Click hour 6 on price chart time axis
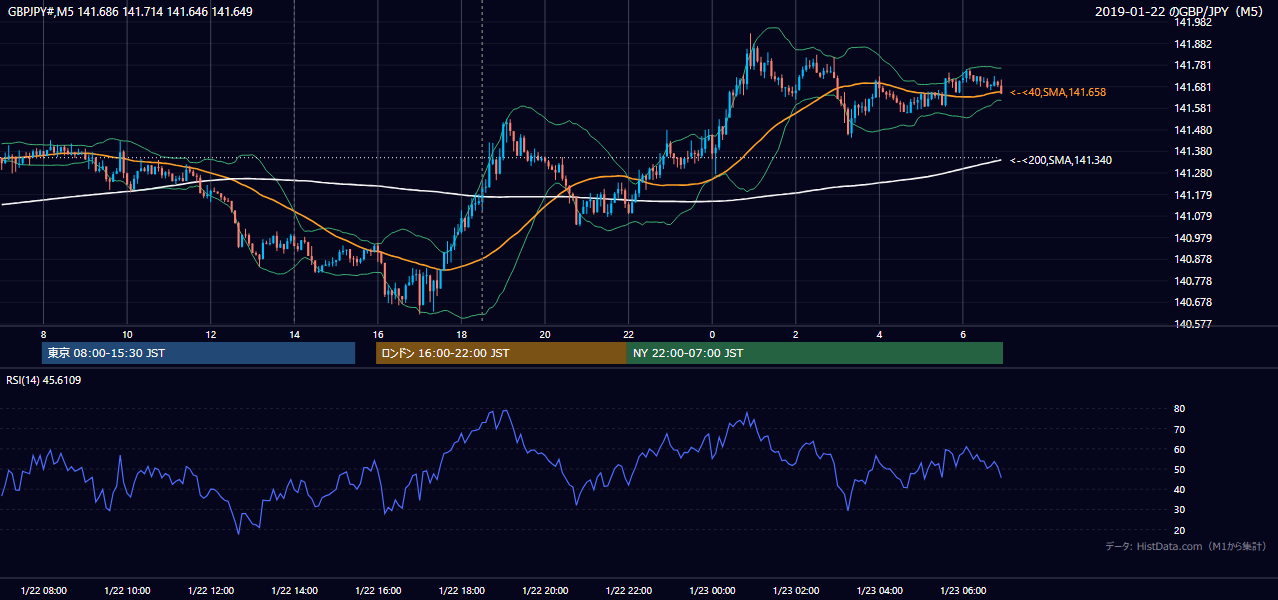This screenshot has height=600, width=1278. click(x=963, y=334)
